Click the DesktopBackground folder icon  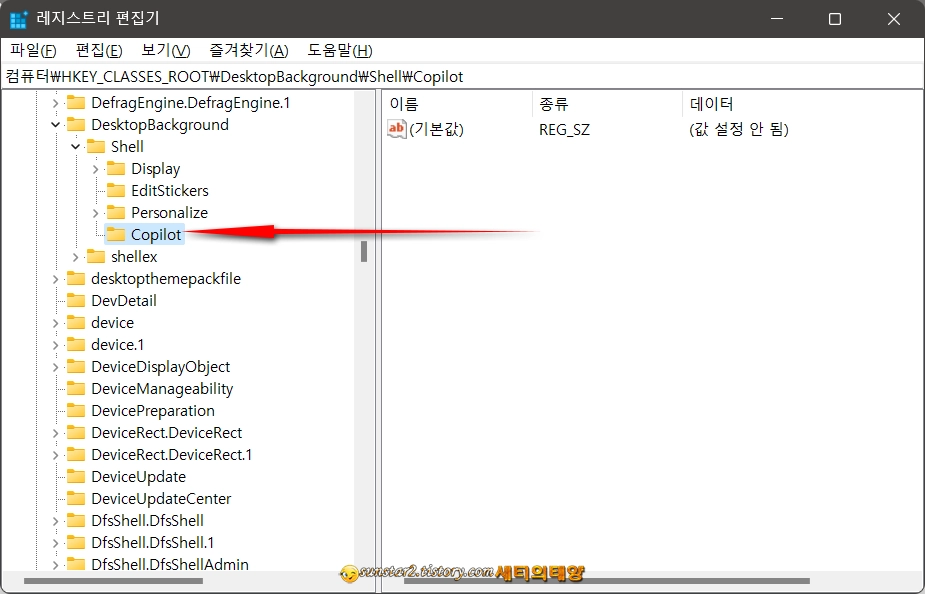pyautogui.click(x=76, y=124)
